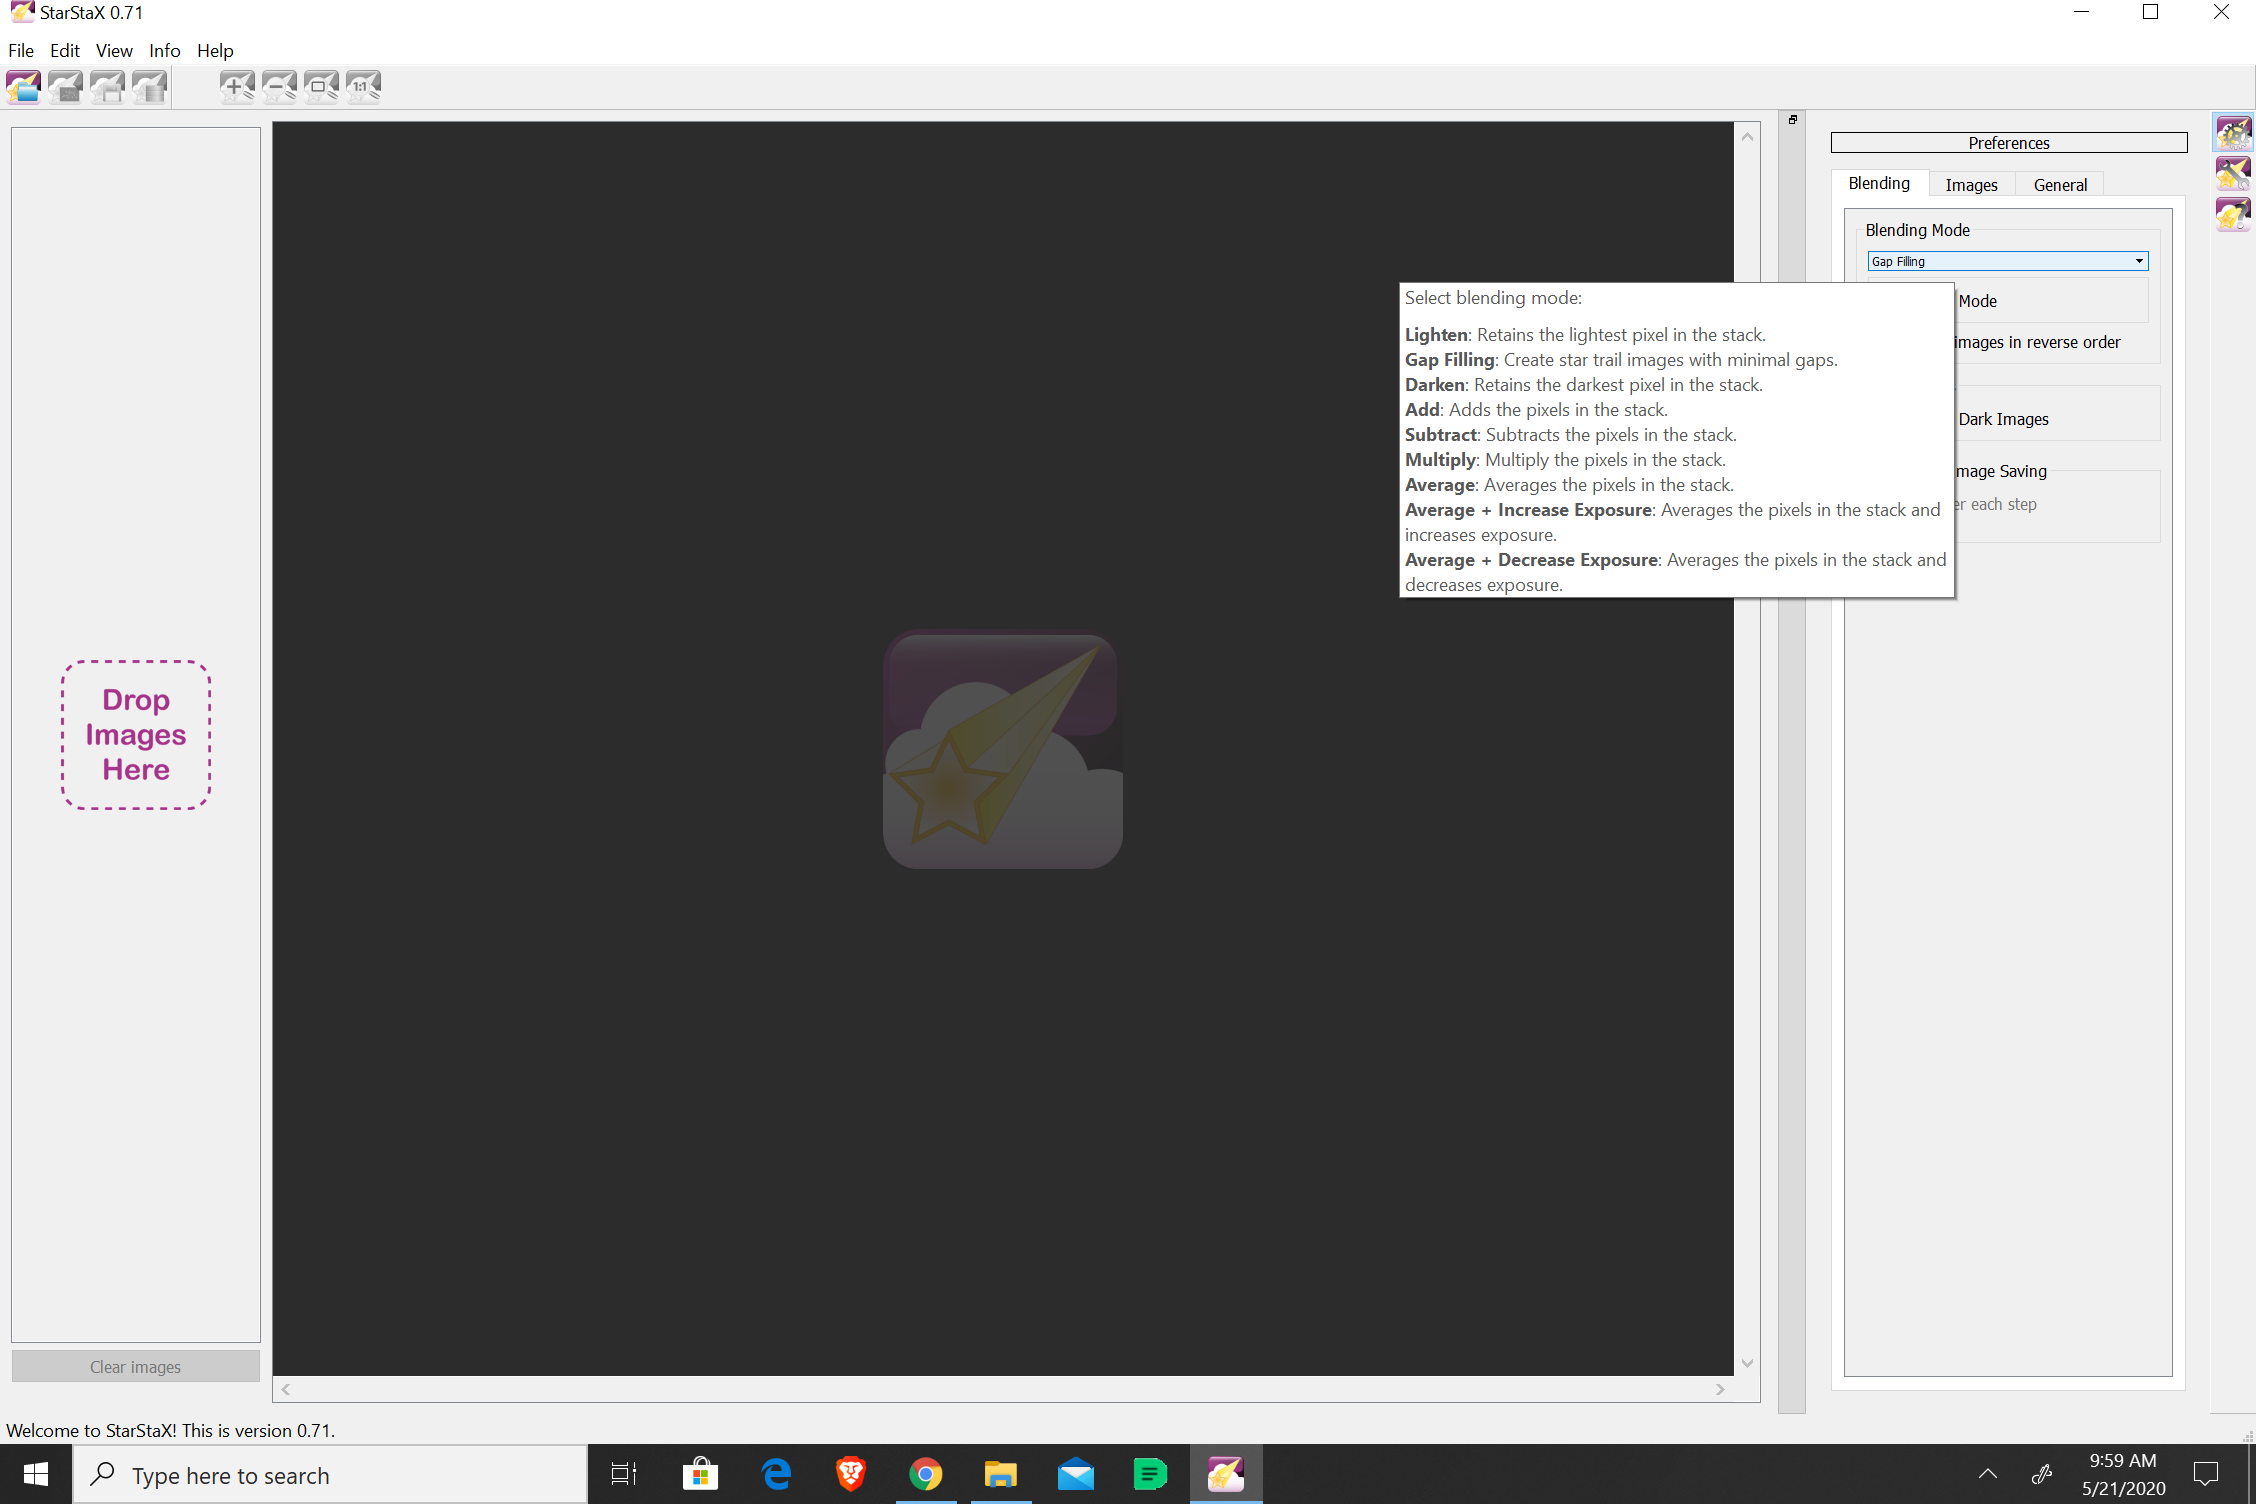2256x1504 pixels.
Task: Show hidden system tray icons
Action: pos(1988,1474)
